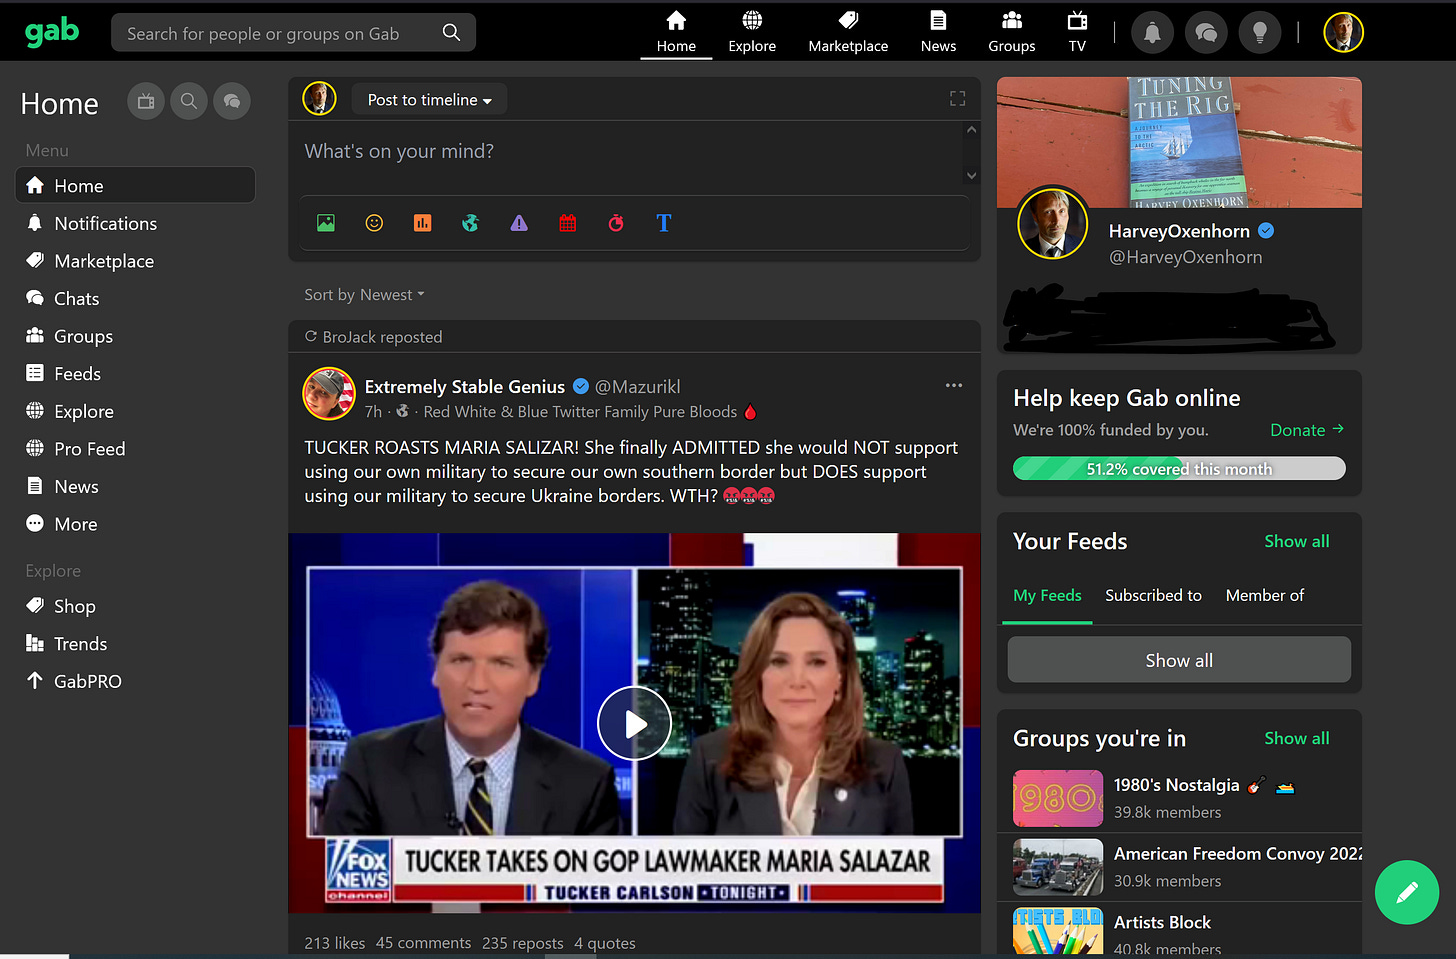Image resolution: width=1456 pixels, height=959 pixels.
Task: Click the lightbulb icon in top bar
Action: tap(1260, 33)
